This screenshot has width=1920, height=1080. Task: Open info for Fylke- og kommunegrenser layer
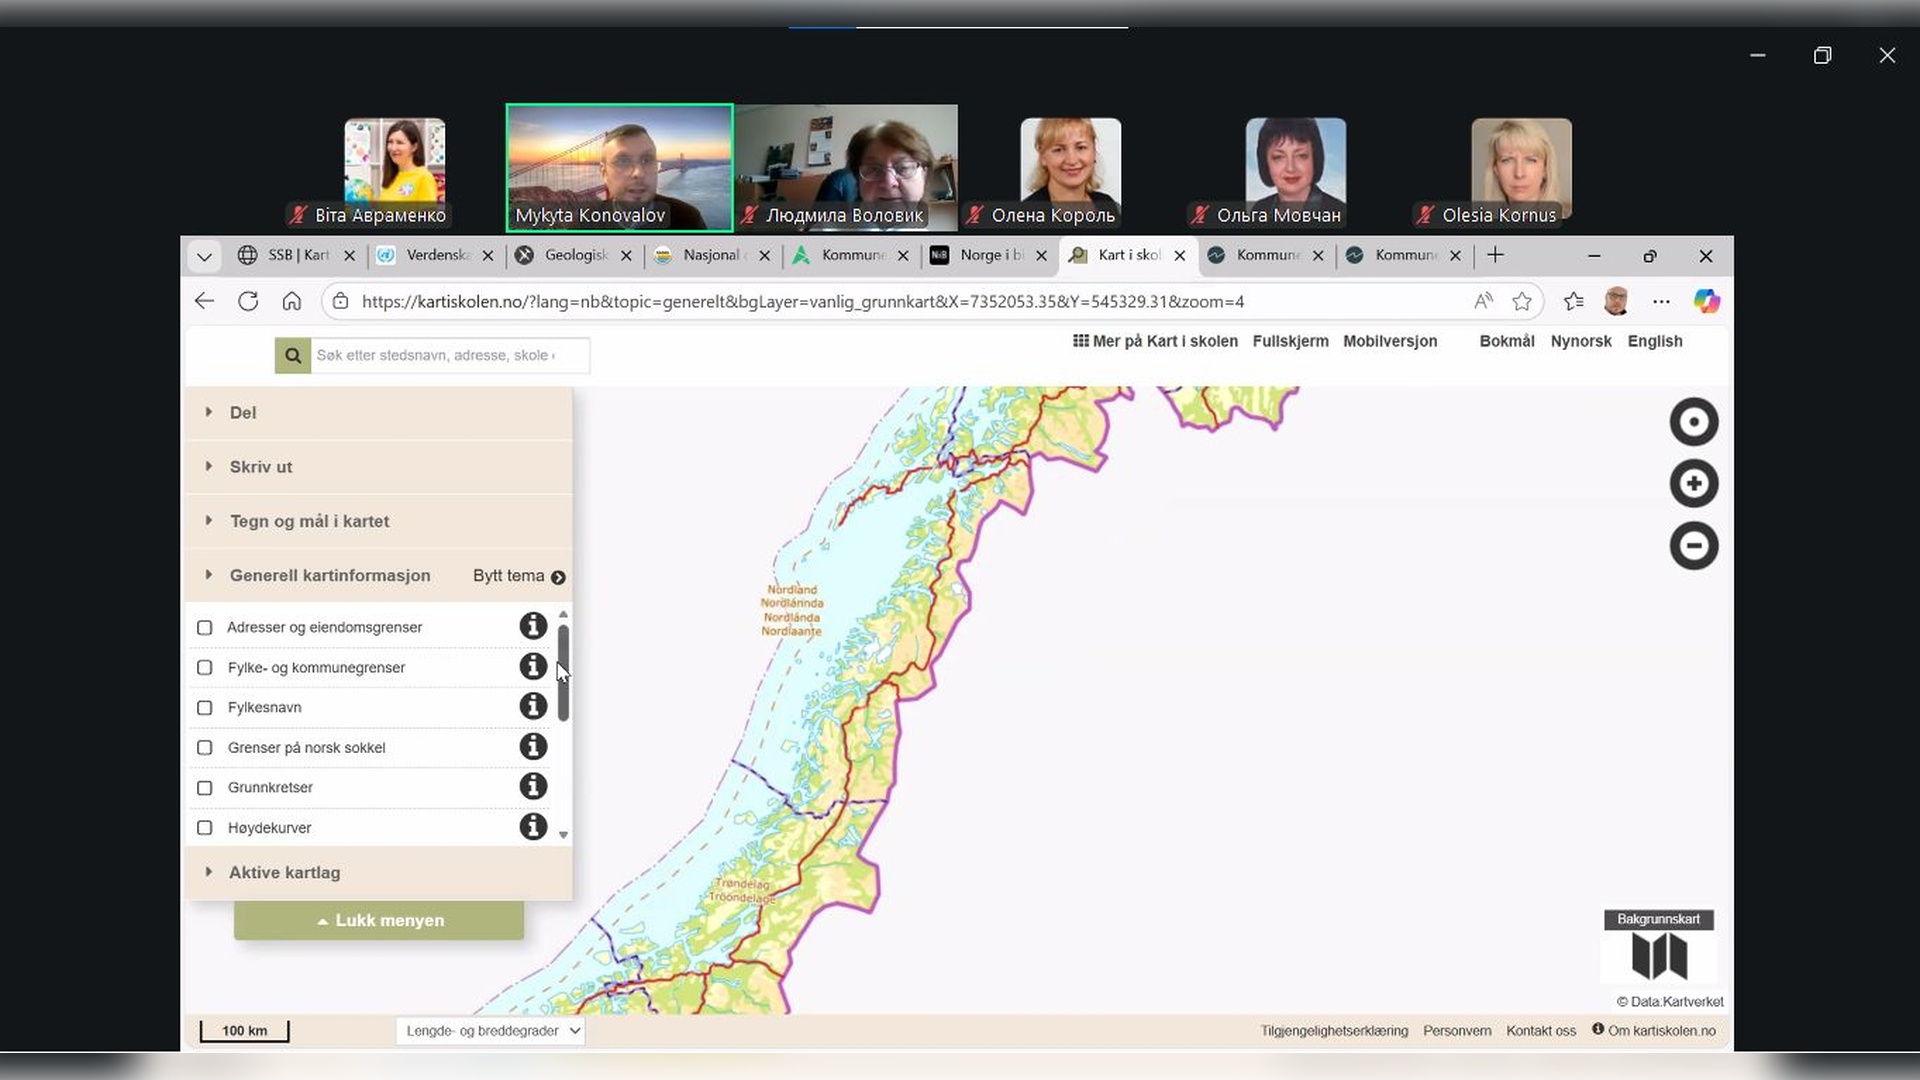tap(533, 666)
